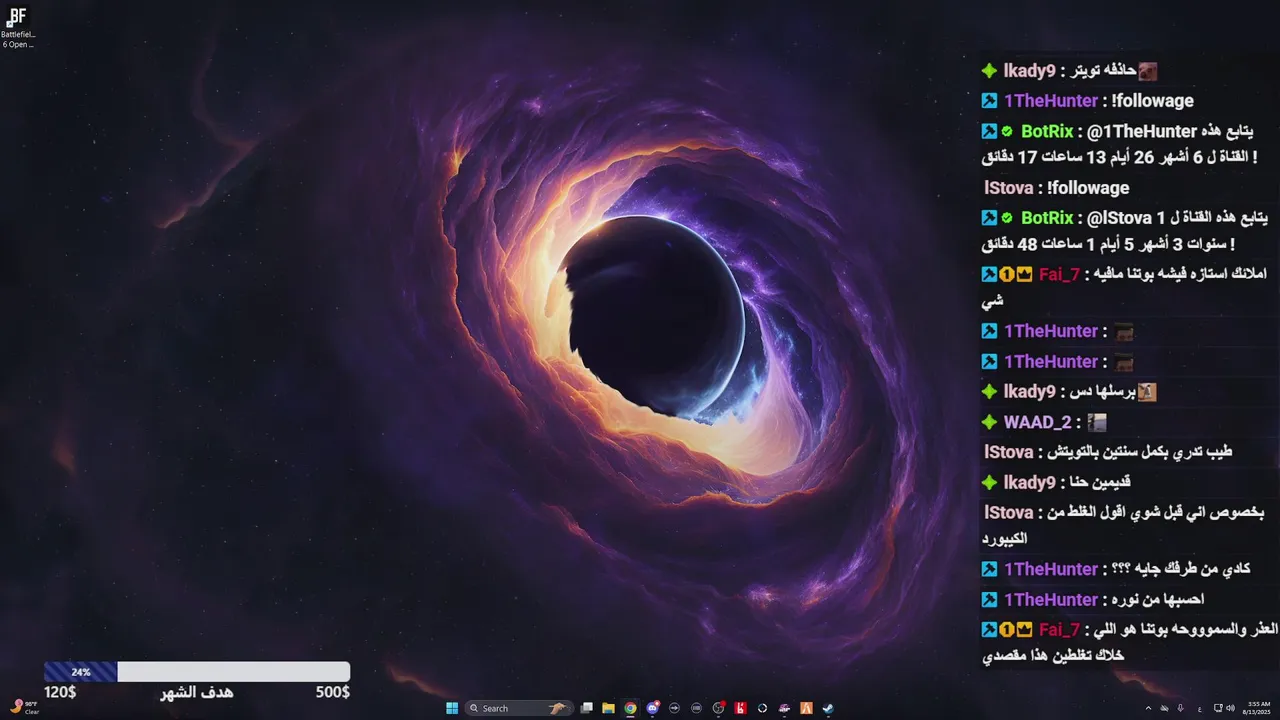Click the 120$ goal amount
The height and width of the screenshot is (720, 1280).
(60, 692)
